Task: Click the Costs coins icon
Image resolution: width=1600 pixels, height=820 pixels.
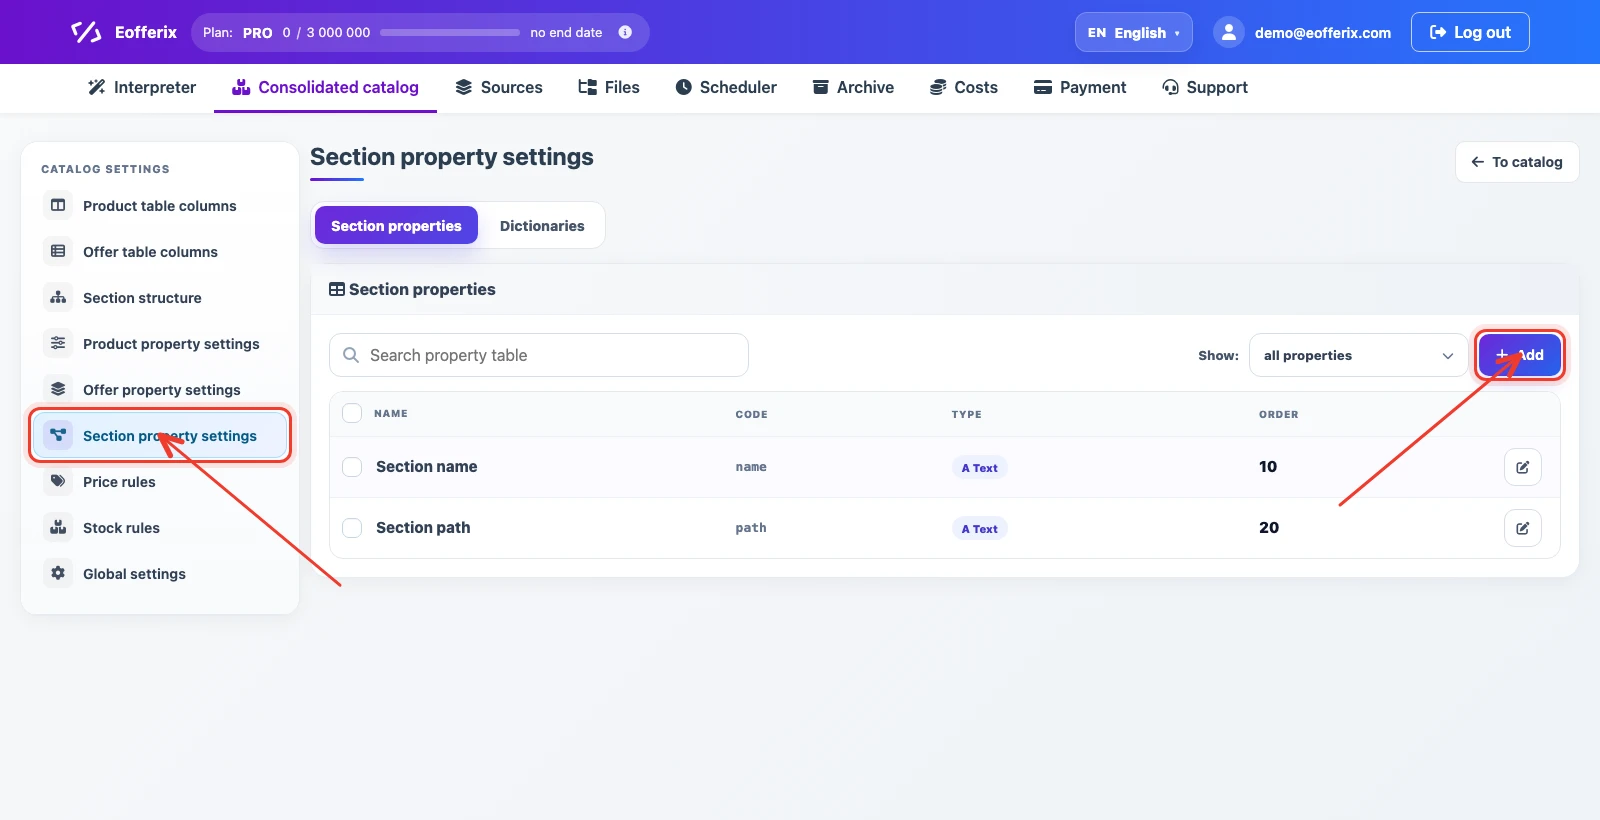Action: [938, 87]
